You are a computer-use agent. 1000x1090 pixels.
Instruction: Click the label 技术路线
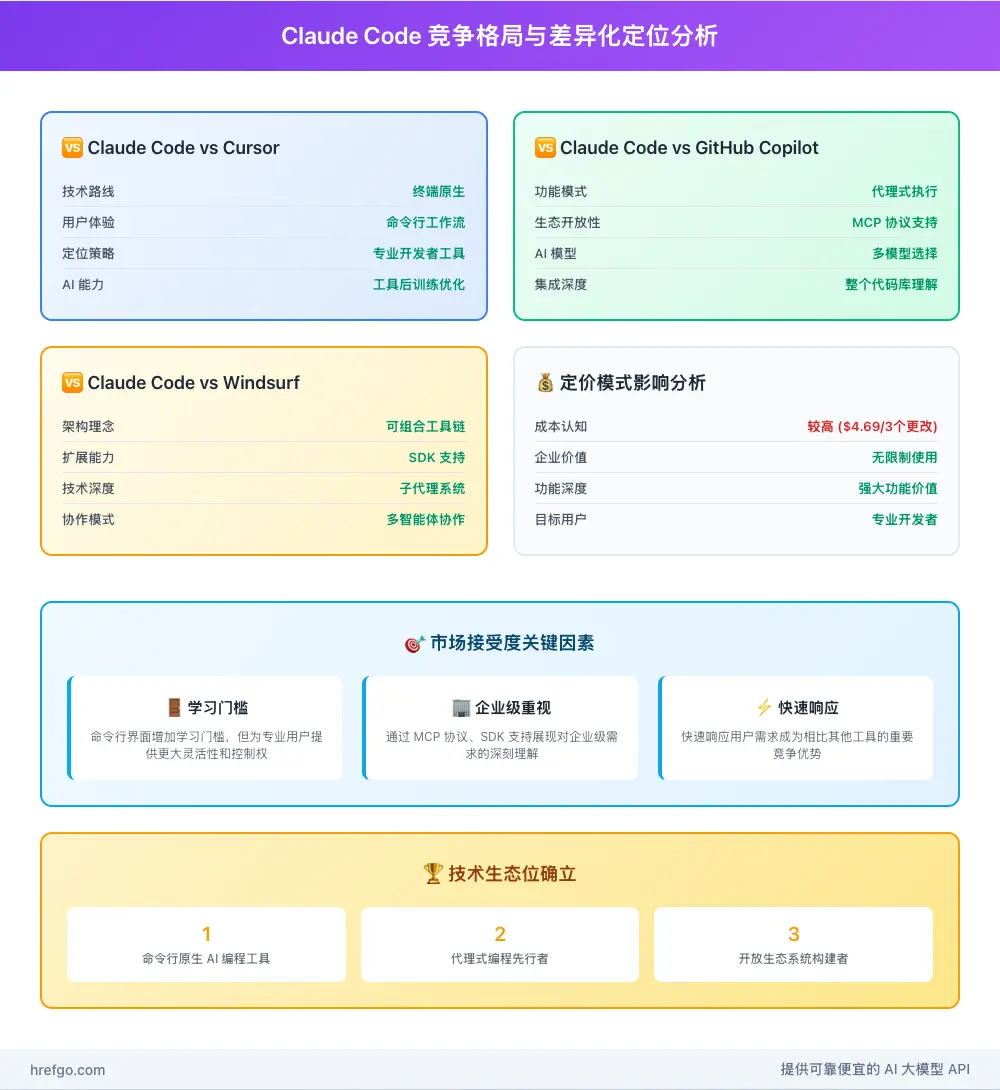coord(88,191)
